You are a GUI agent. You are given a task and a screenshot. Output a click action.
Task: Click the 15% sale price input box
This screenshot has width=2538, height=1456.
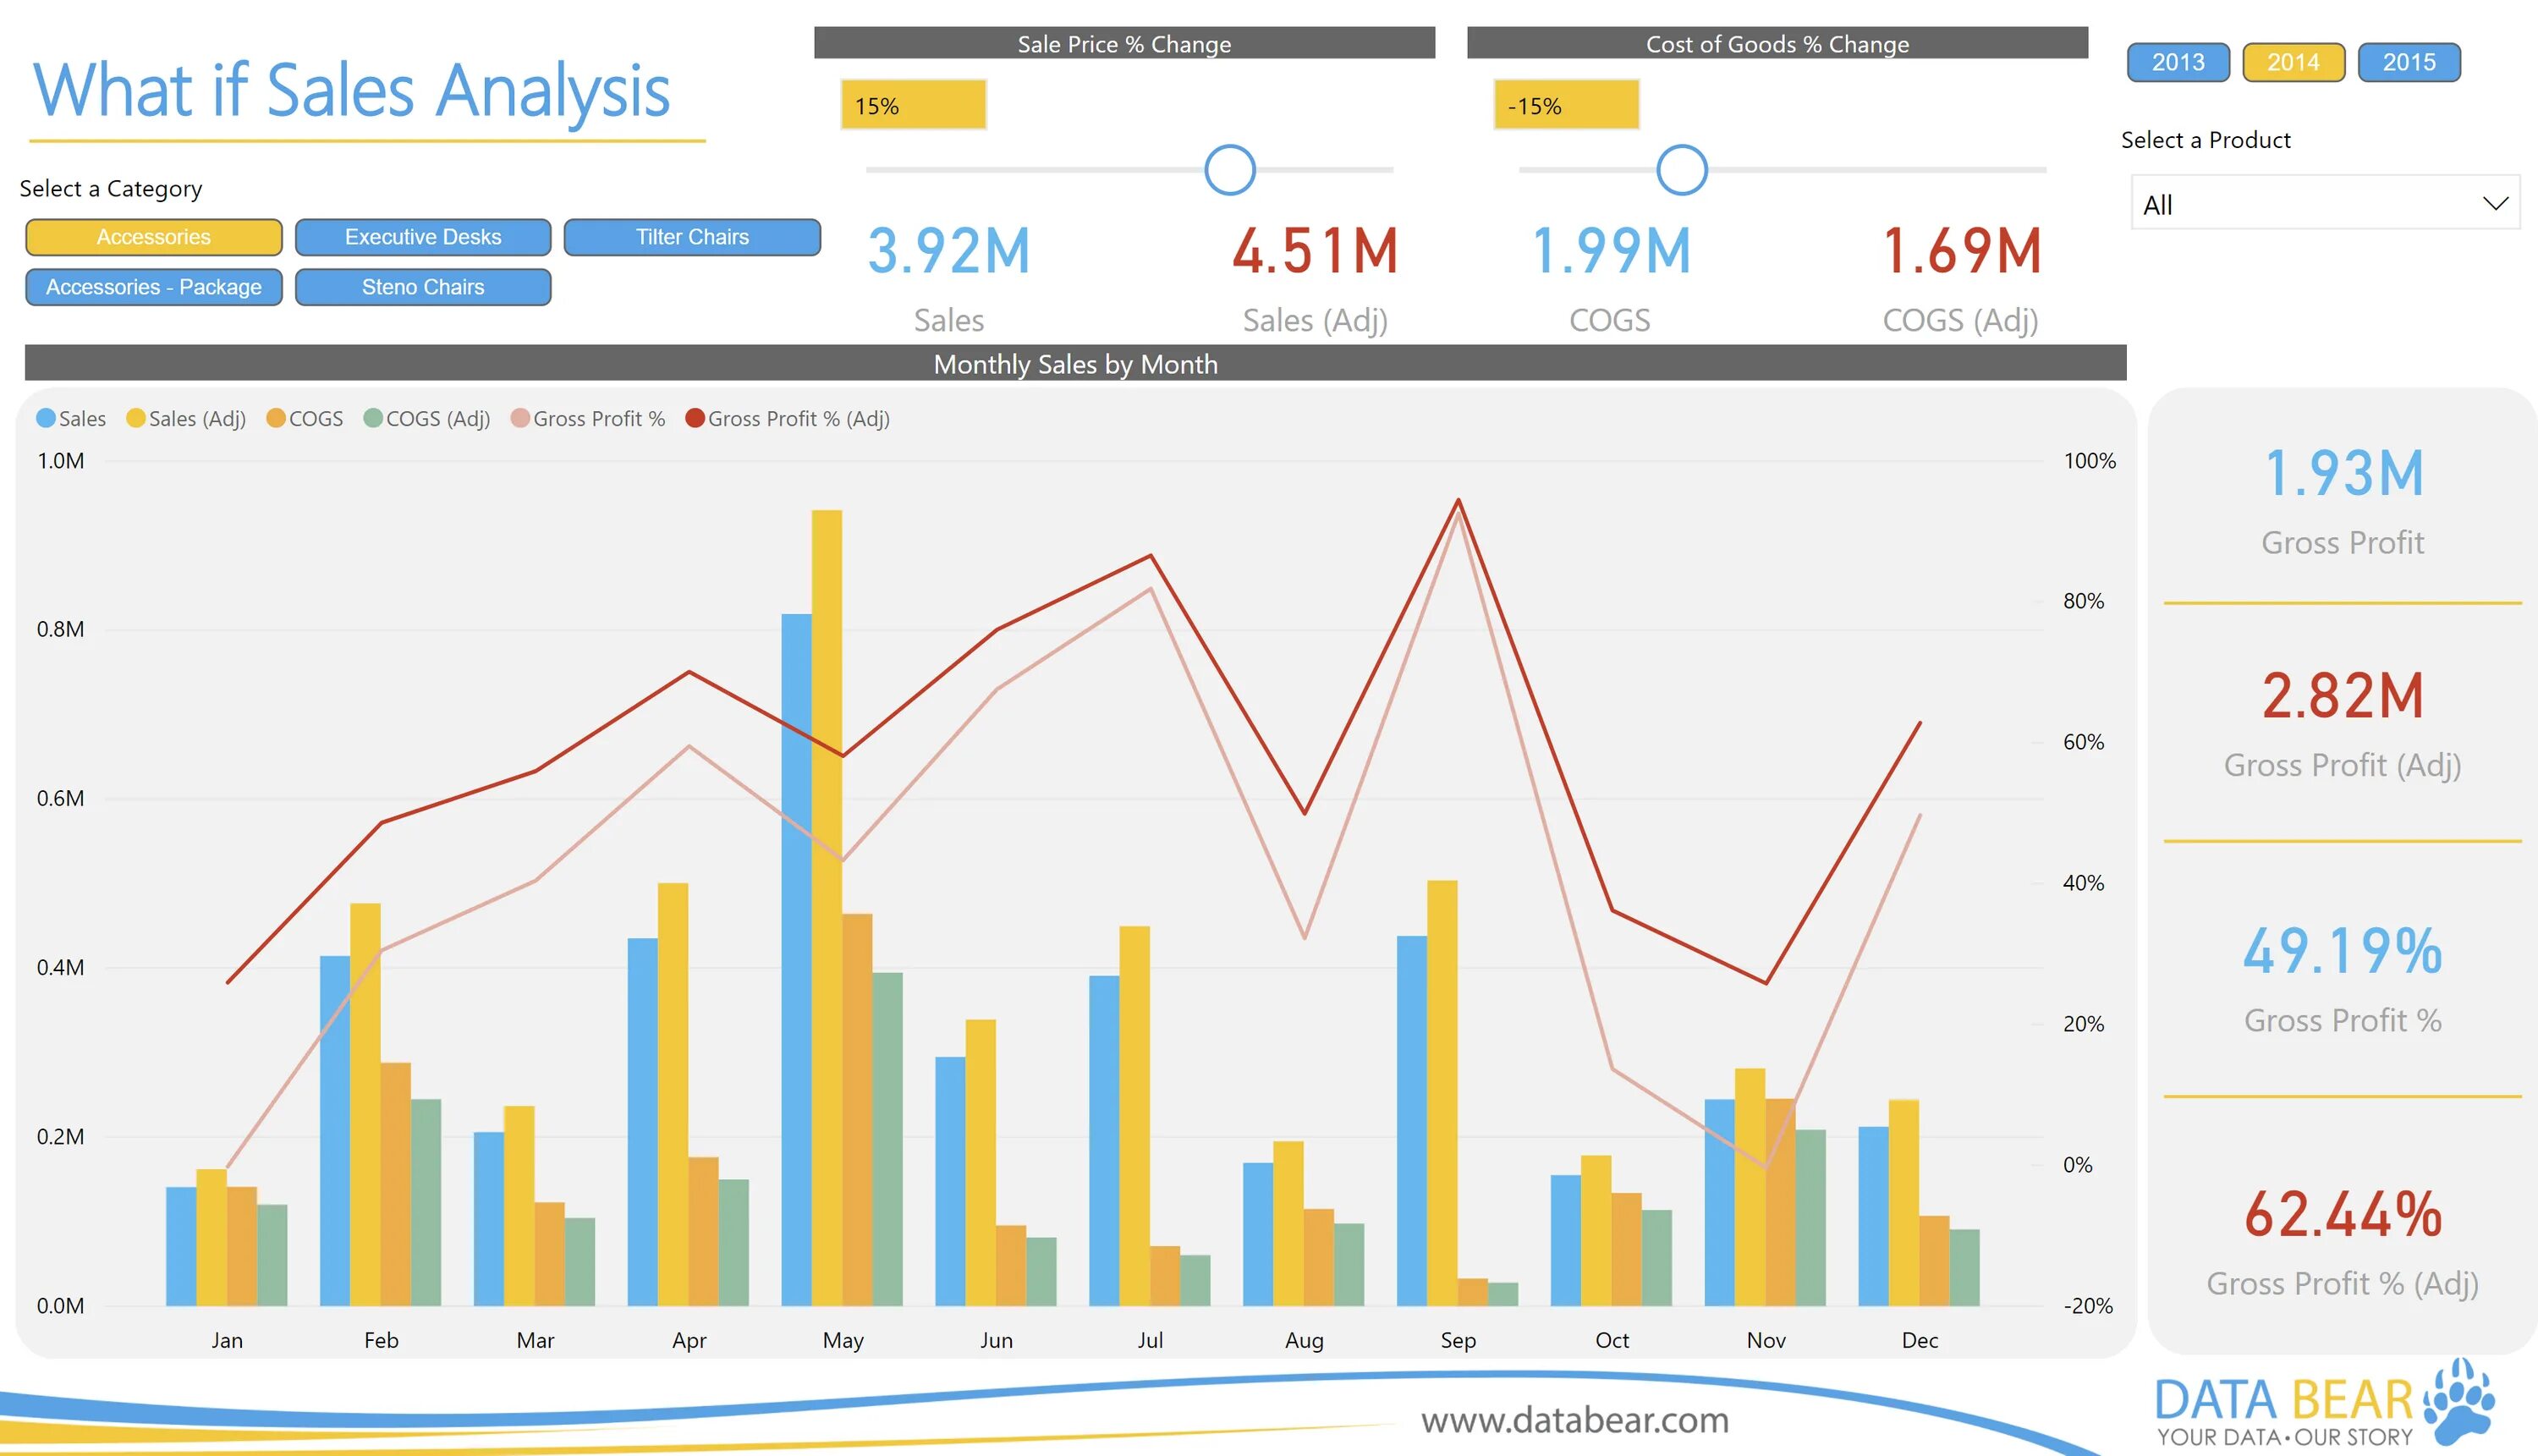914,105
